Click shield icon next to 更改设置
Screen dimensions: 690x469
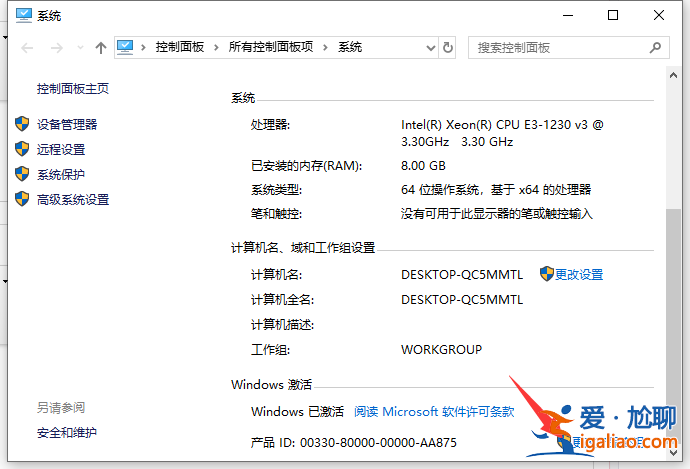tap(547, 274)
